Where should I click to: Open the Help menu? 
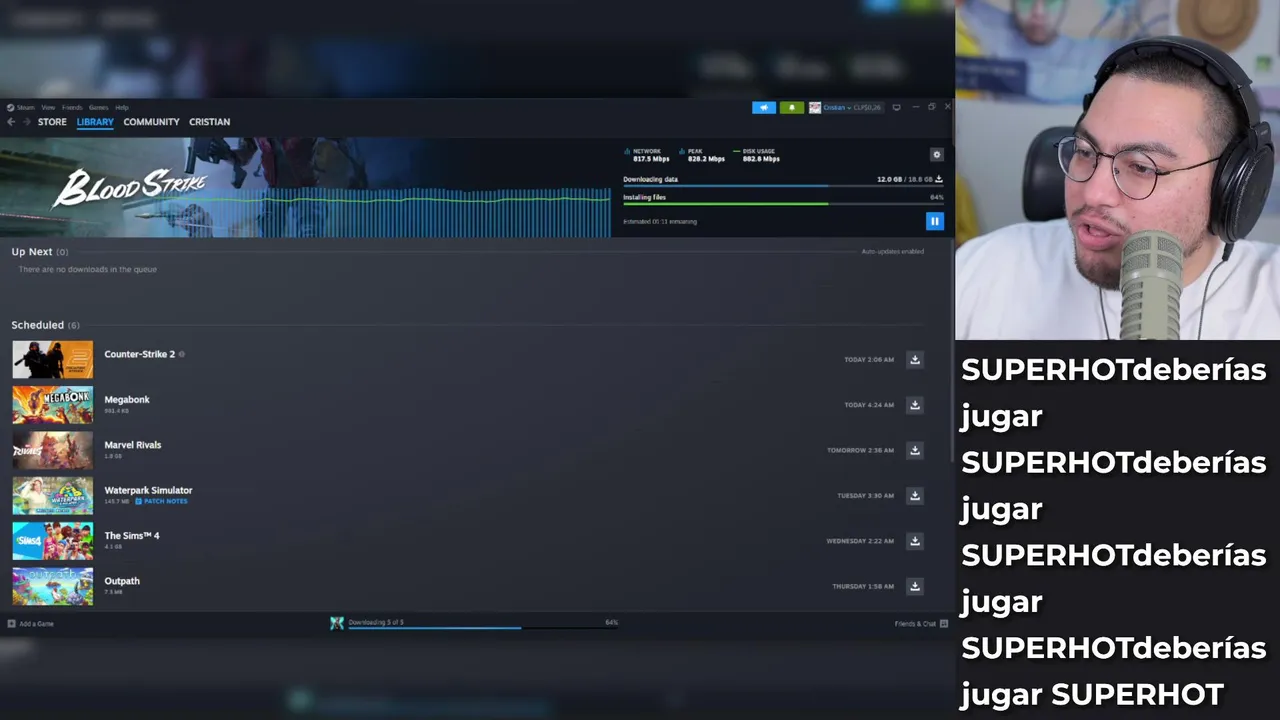pyautogui.click(x=122, y=107)
